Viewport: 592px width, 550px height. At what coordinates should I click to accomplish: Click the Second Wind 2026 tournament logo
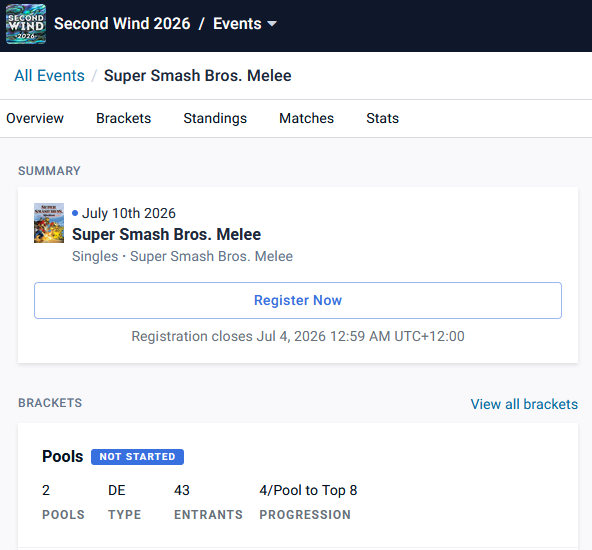tap(26, 24)
